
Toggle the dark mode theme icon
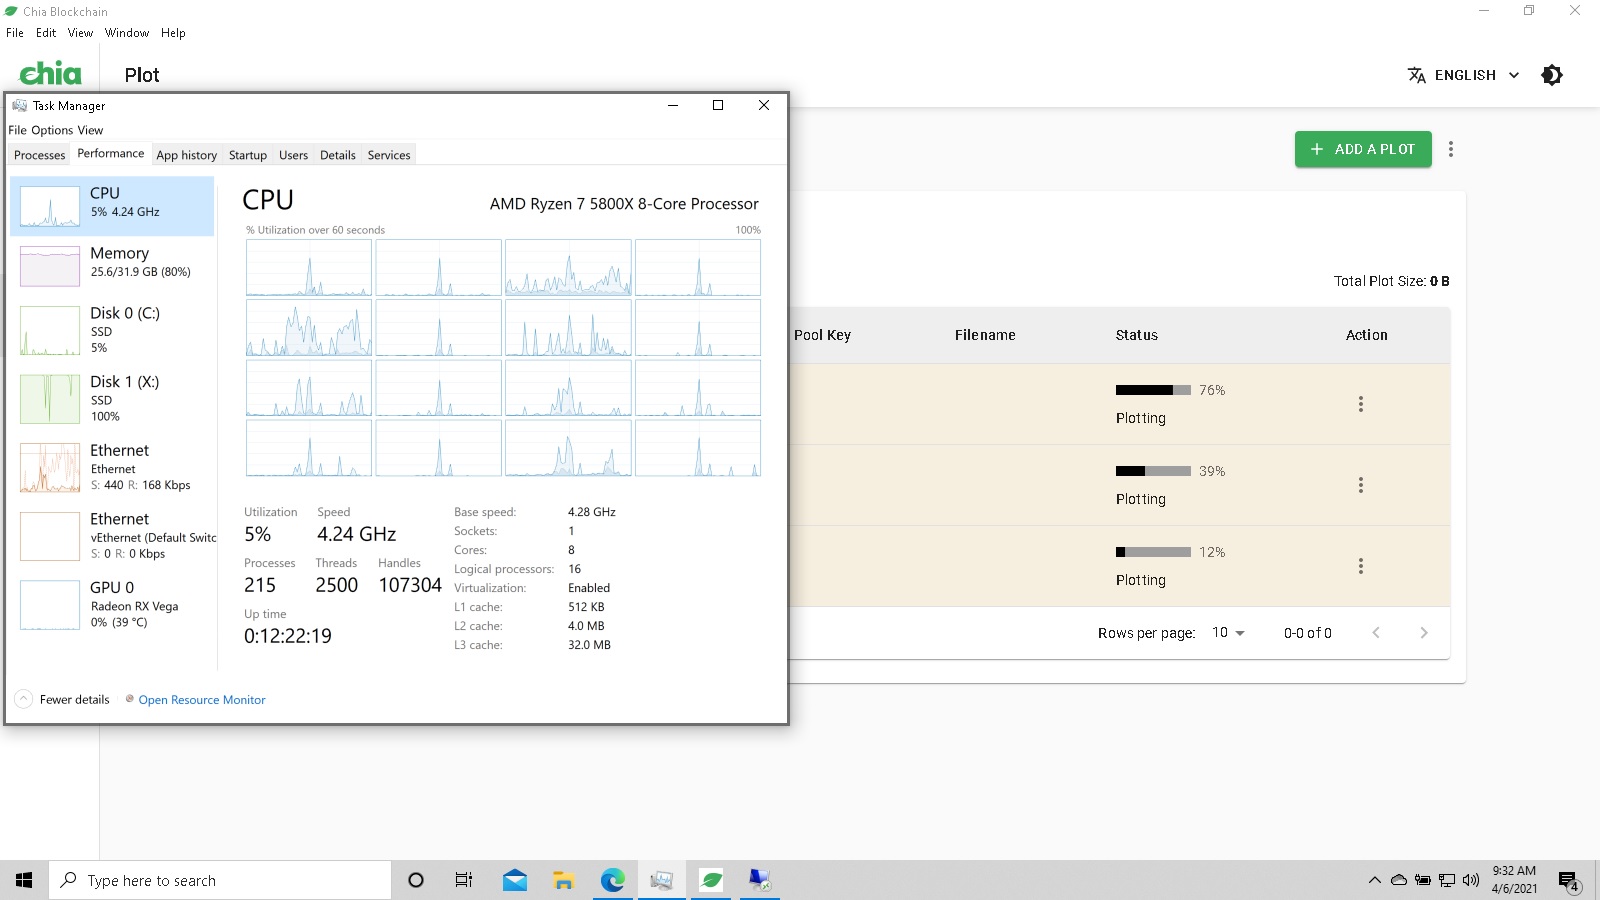tap(1551, 75)
